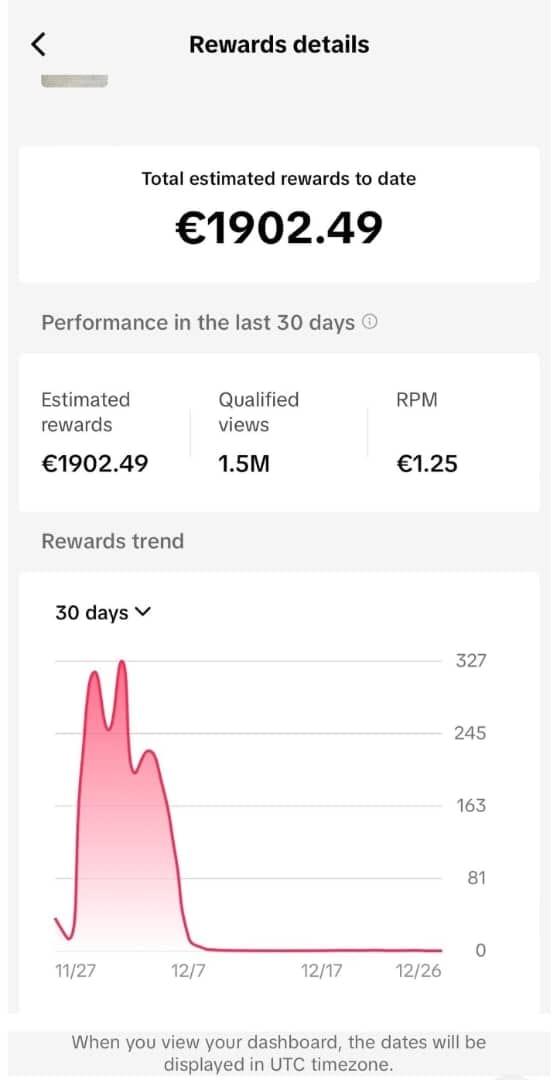Tap the Qualified views stat

[259, 433]
